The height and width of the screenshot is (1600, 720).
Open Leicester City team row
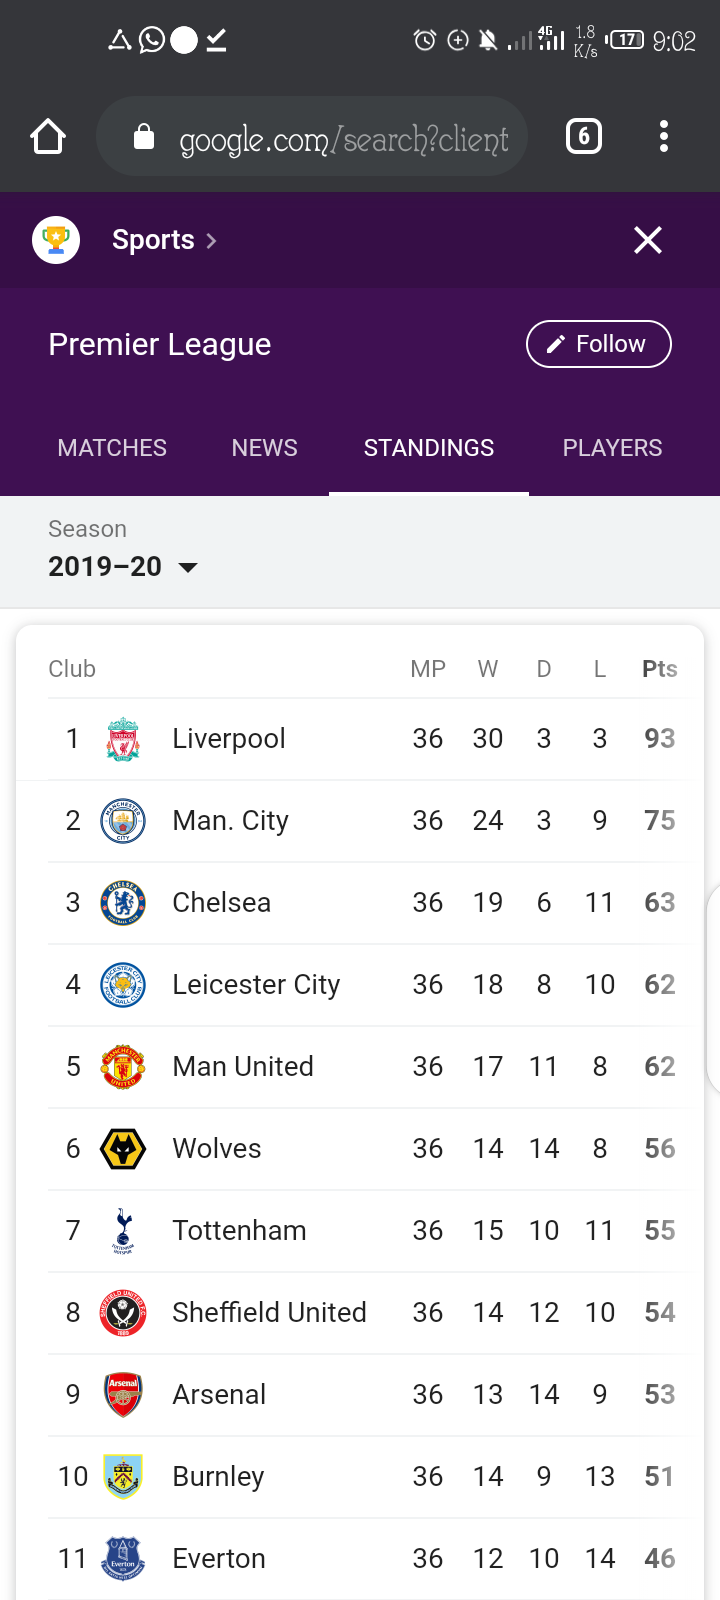coord(256,985)
